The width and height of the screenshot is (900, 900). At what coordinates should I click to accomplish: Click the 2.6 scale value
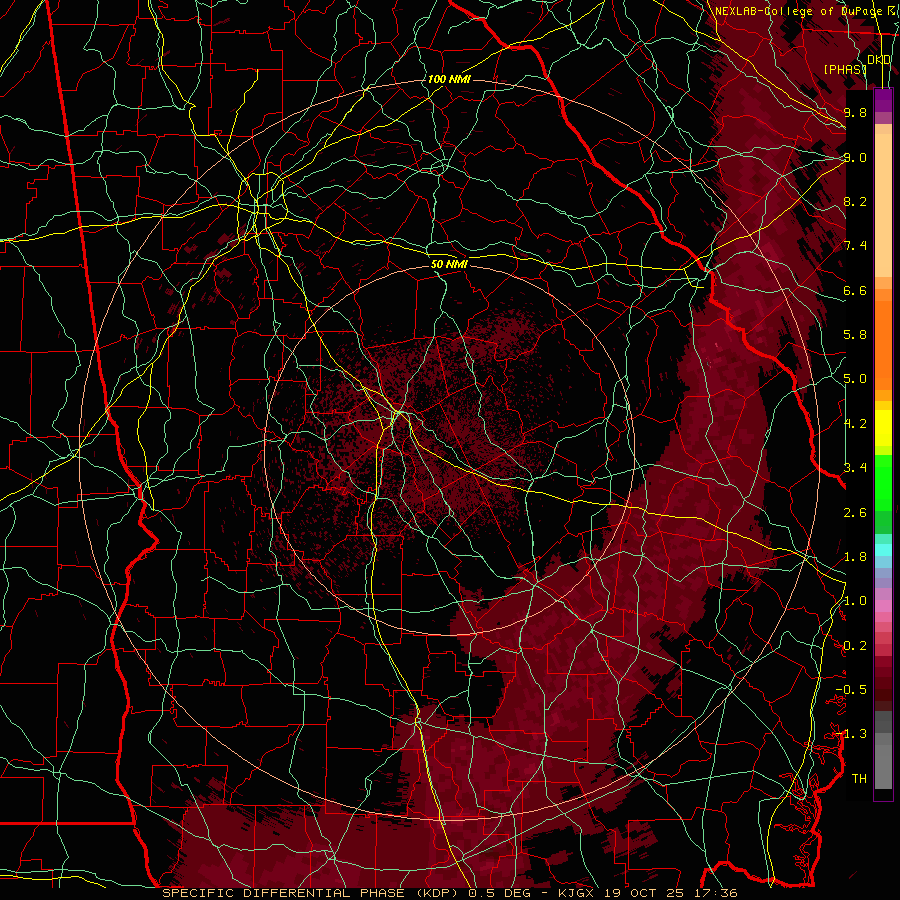pyautogui.click(x=855, y=513)
